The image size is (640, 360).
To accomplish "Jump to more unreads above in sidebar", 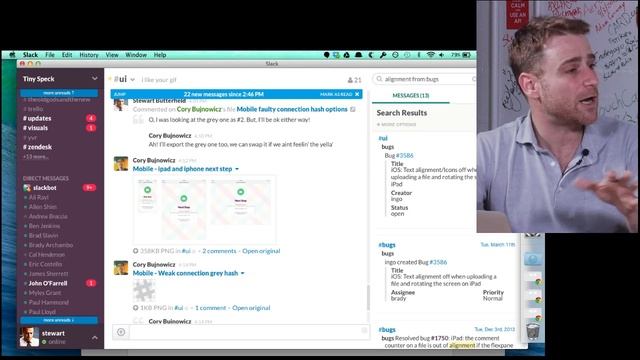I will tap(59, 93).
